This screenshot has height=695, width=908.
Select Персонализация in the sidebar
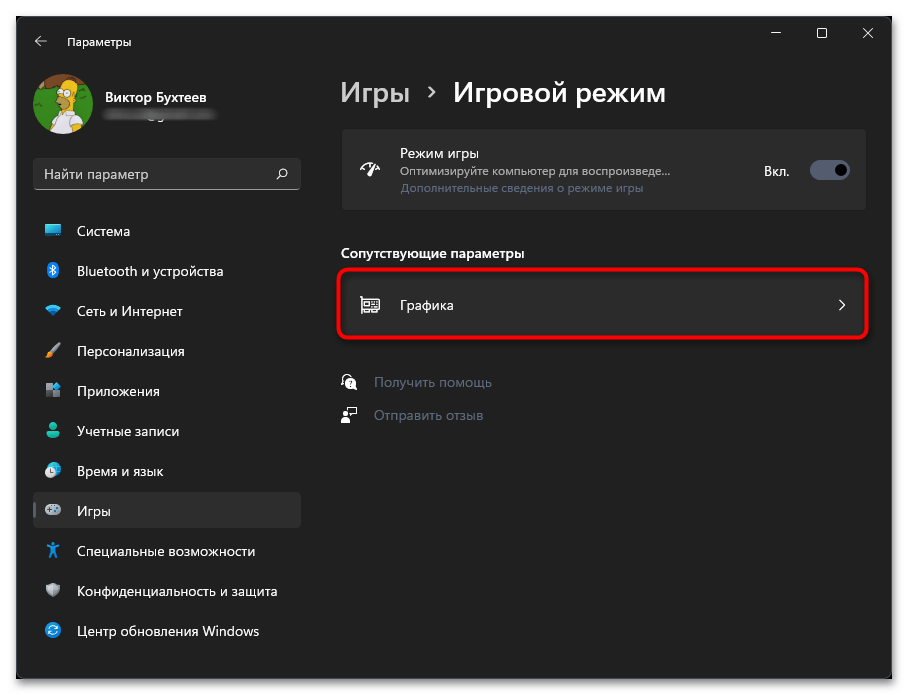tap(167, 351)
